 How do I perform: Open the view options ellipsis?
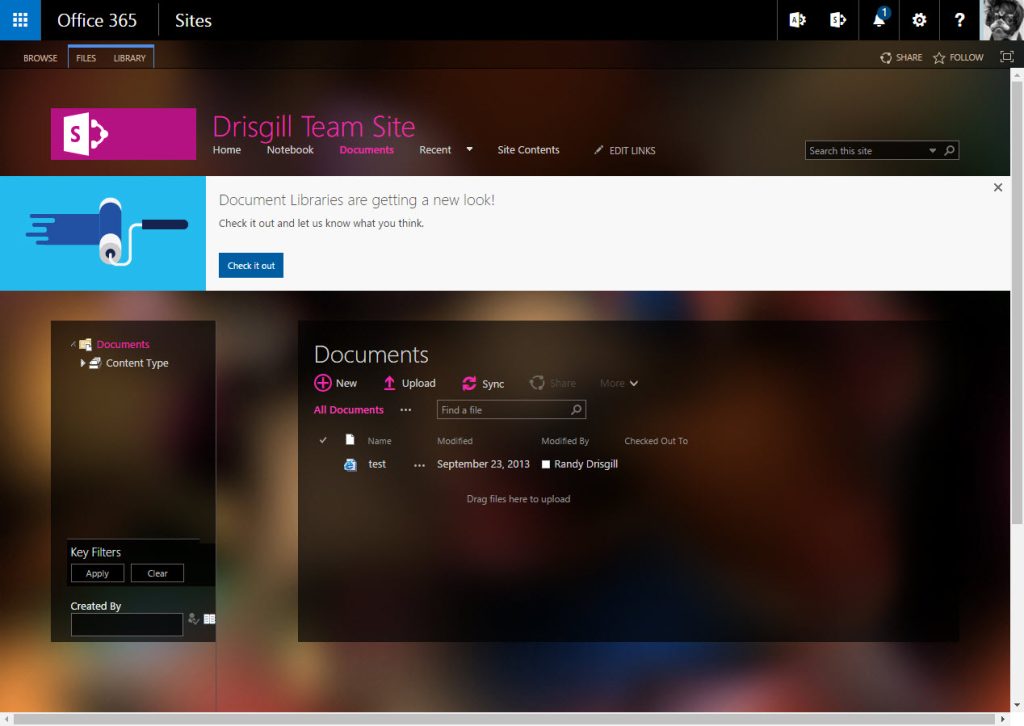[x=406, y=410]
